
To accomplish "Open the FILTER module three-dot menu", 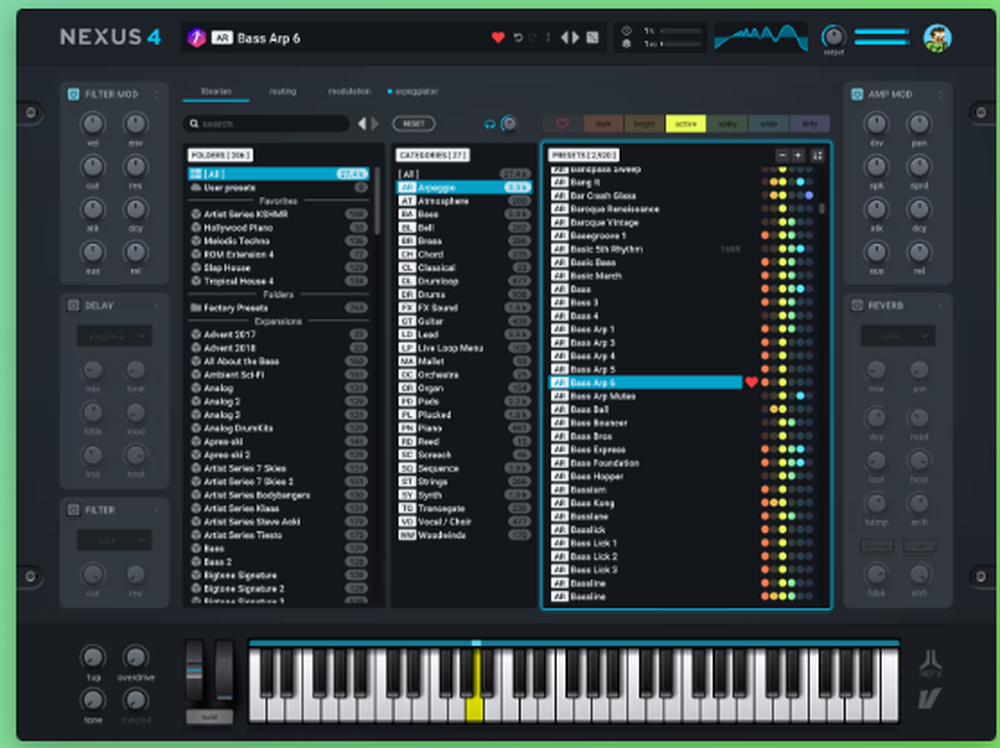I will [x=156, y=510].
